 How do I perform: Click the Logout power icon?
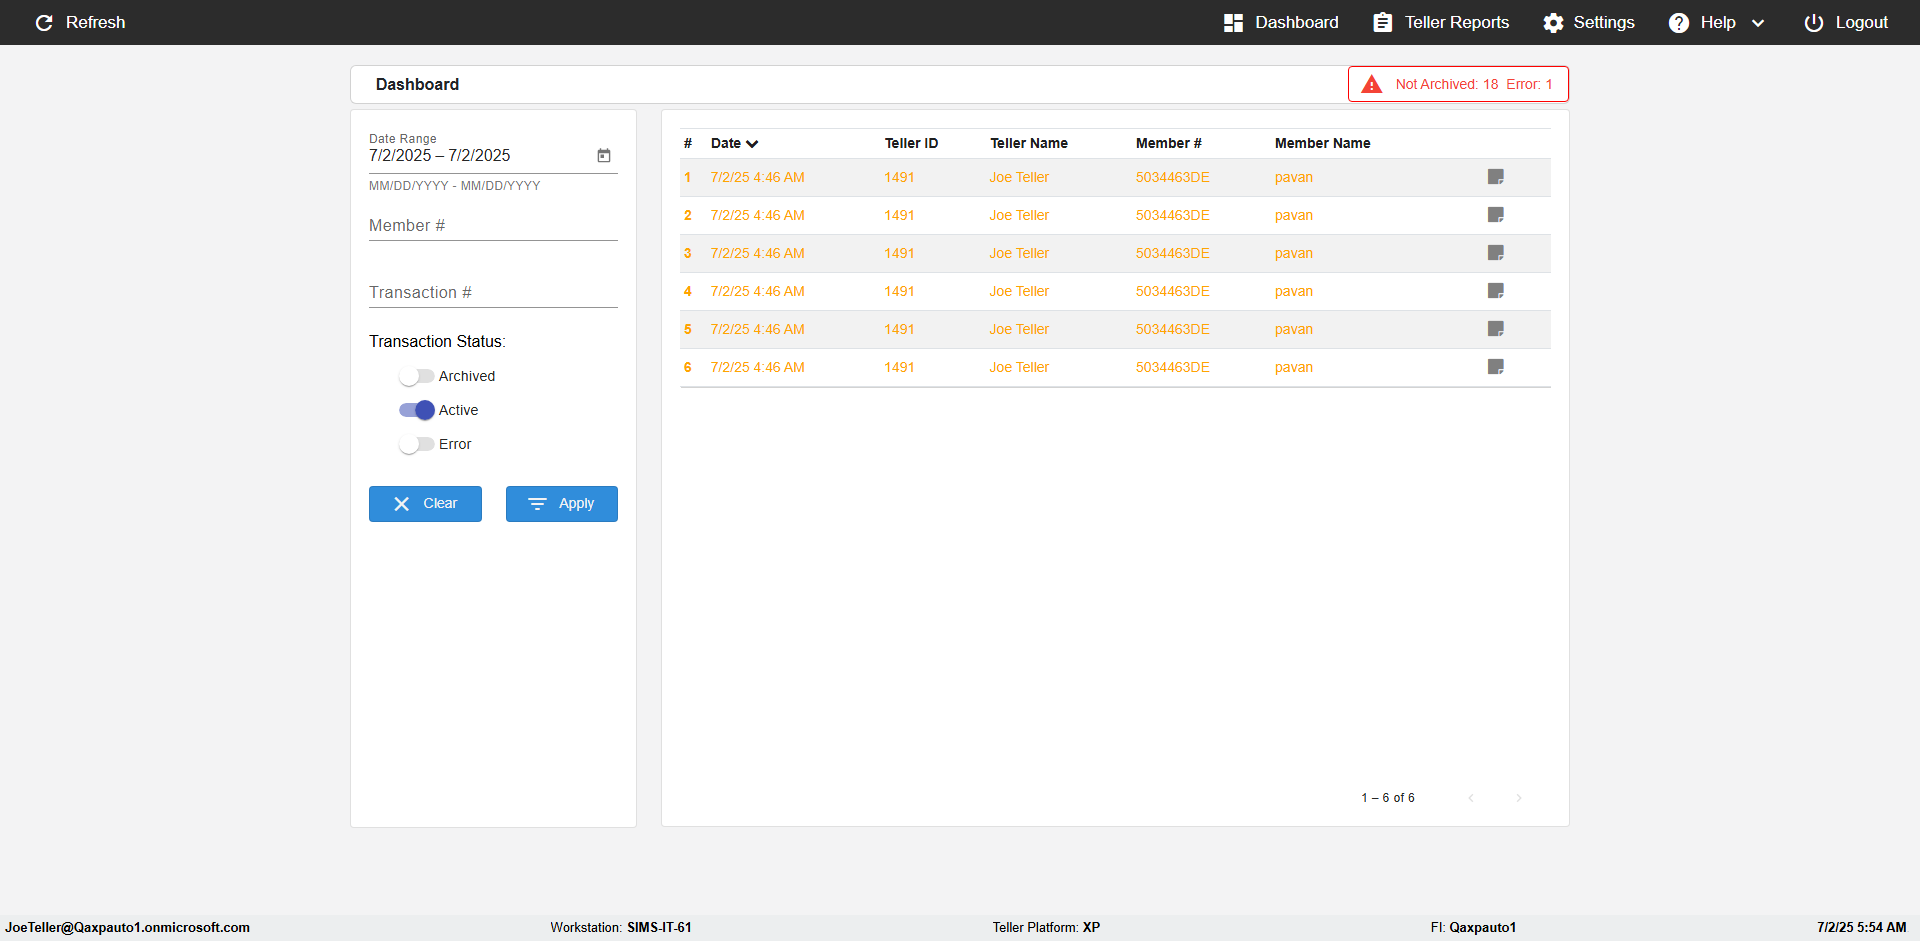click(1813, 23)
